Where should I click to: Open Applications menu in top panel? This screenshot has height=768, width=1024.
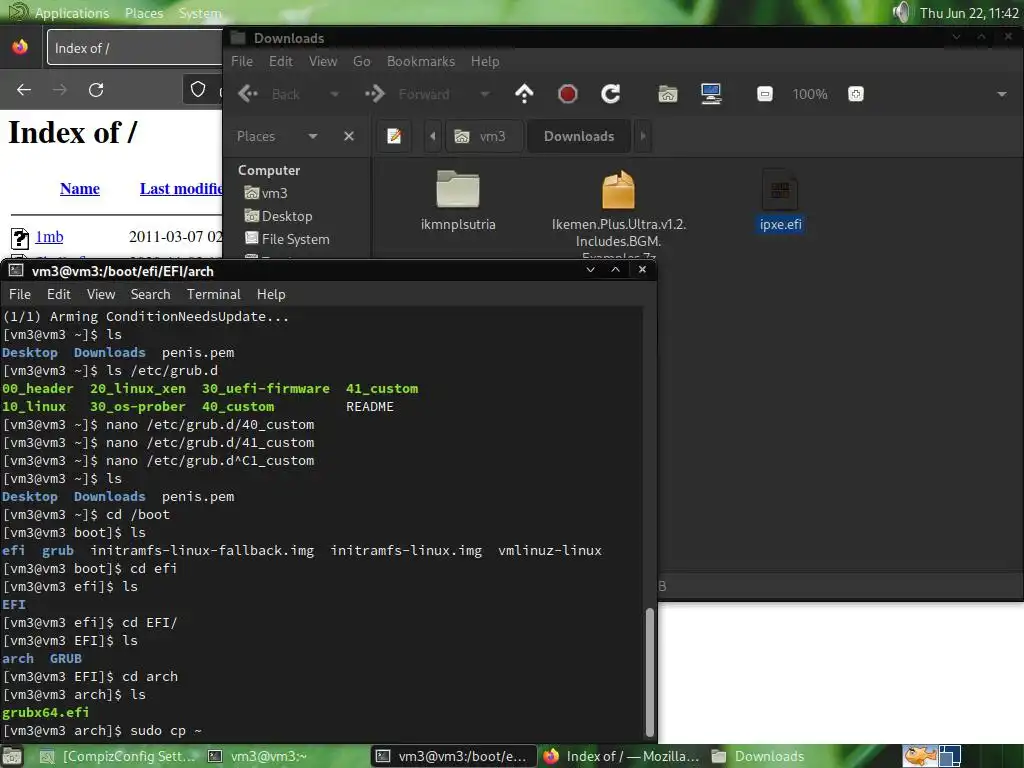point(72,12)
